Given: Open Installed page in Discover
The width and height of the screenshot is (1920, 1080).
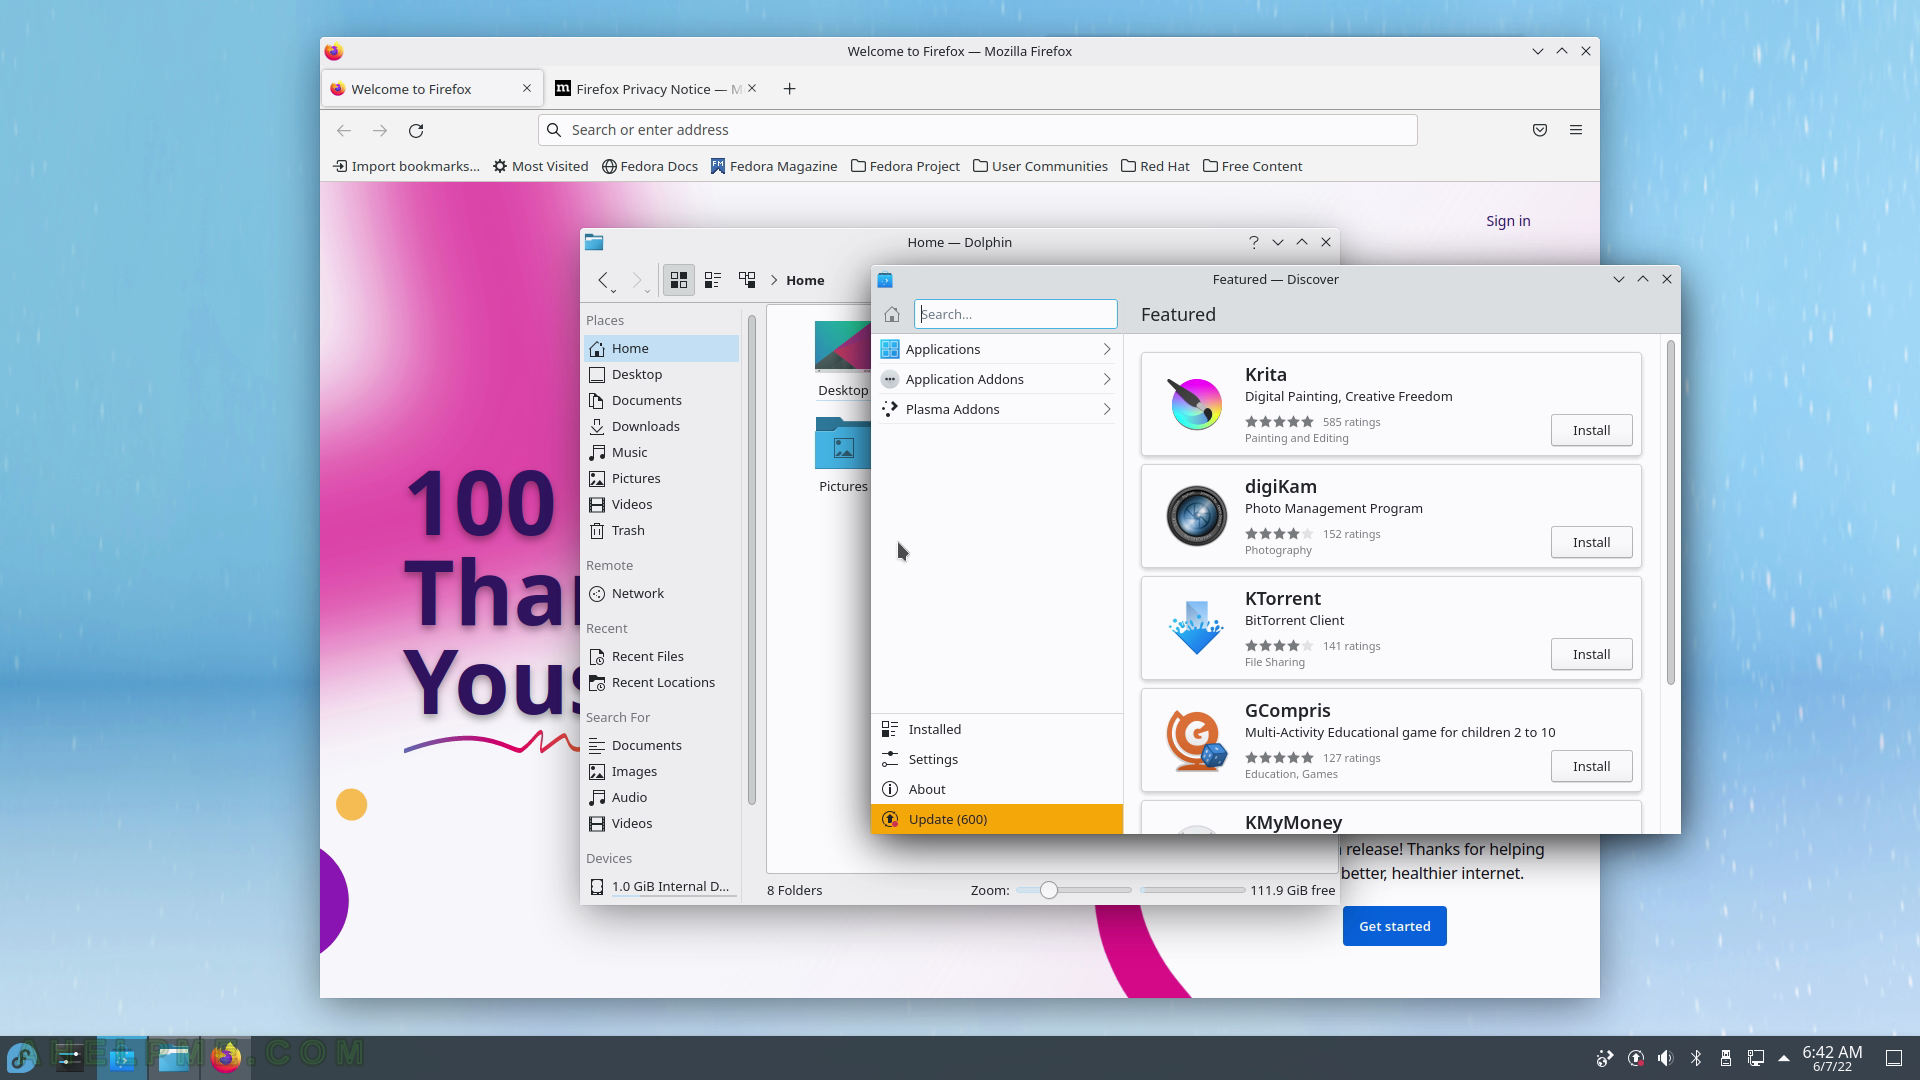Looking at the screenshot, I should (997, 729).
